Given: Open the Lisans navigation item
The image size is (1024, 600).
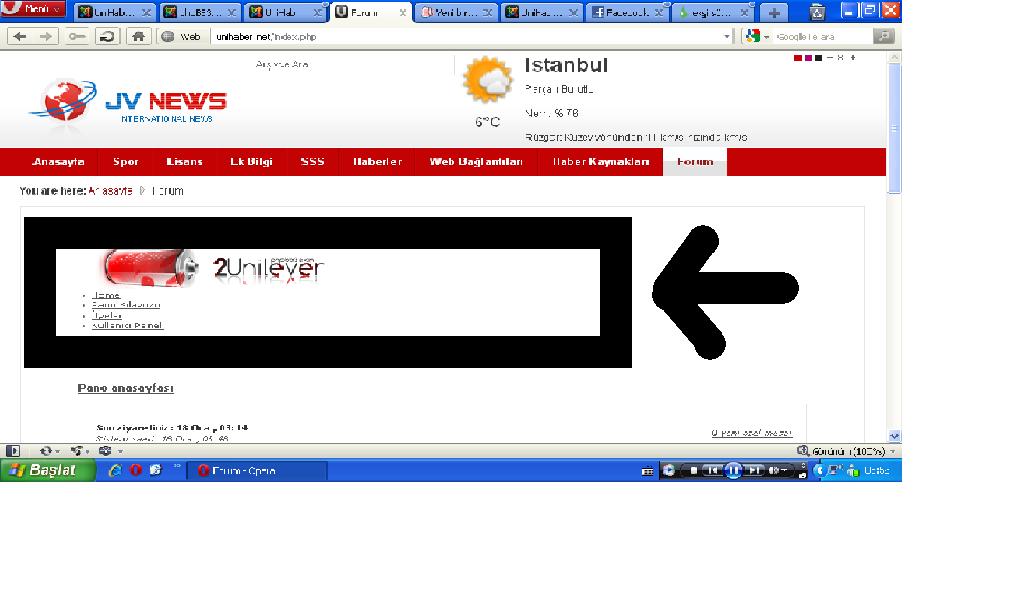Looking at the screenshot, I should pos(184,162).
